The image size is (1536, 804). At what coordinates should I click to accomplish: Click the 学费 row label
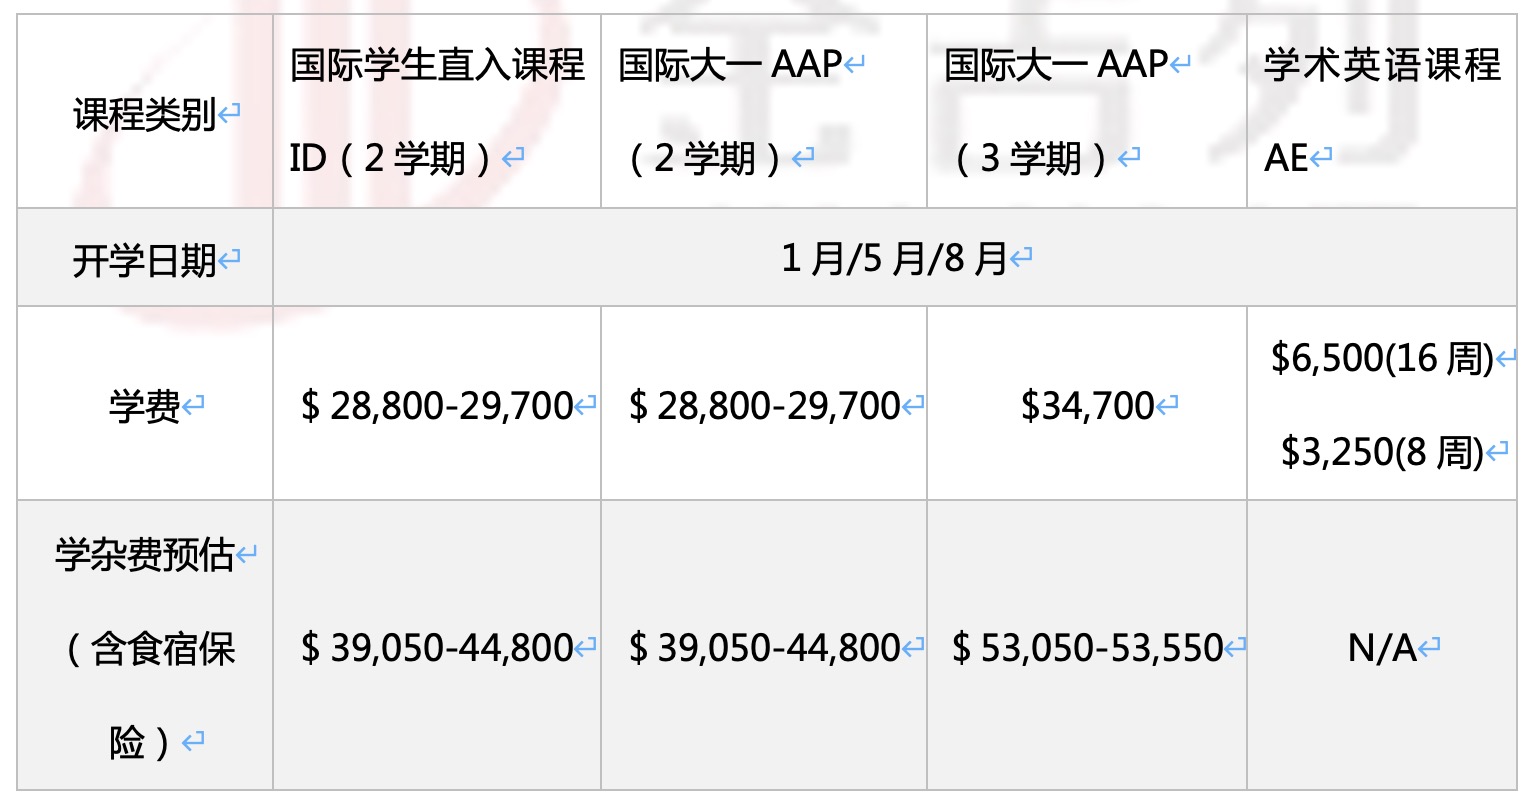click(x=145, y=406)
